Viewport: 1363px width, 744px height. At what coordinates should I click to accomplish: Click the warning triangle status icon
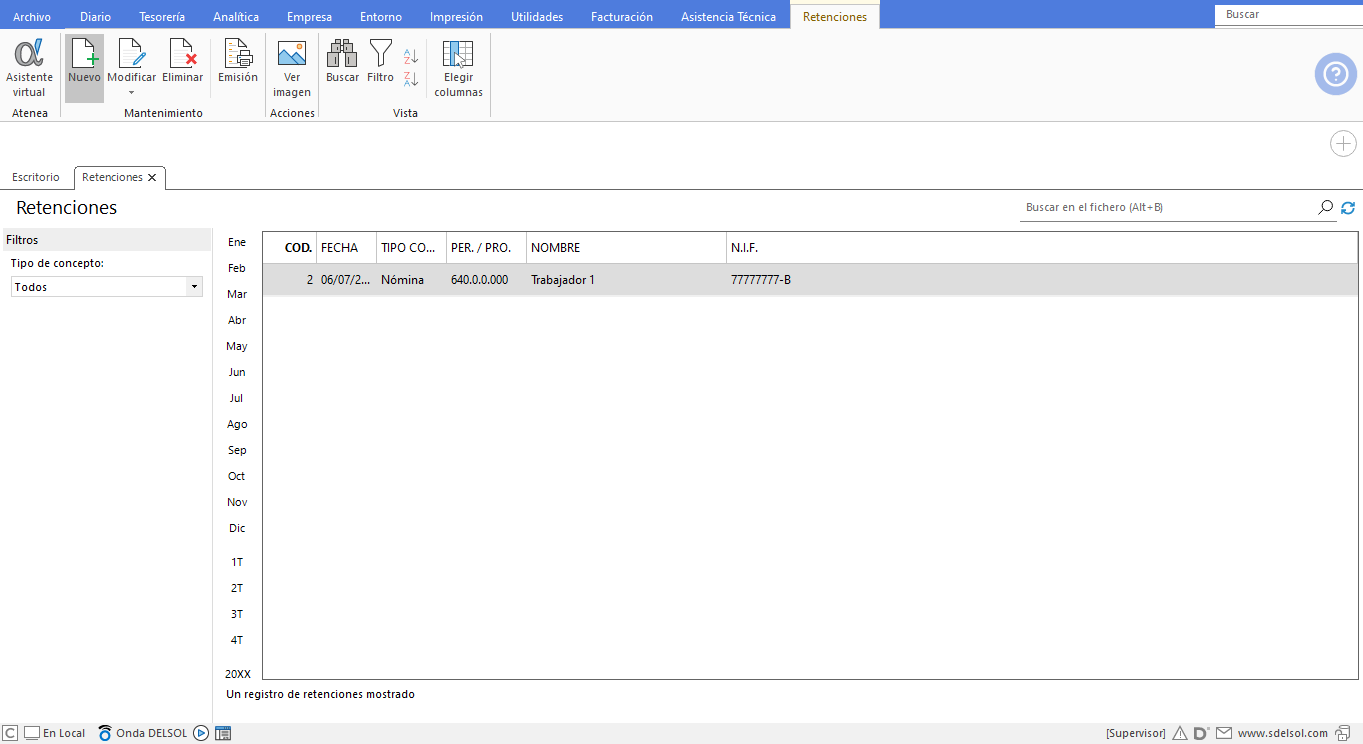coord(1179,733)
